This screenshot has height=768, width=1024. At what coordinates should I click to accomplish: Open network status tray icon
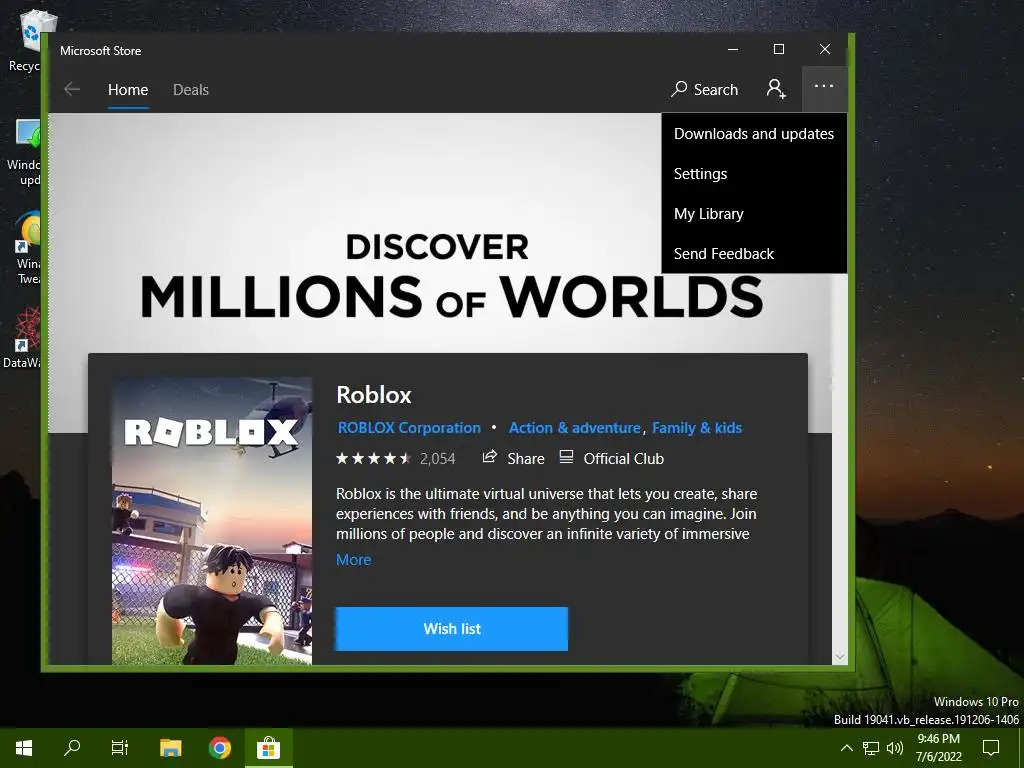[x=871, y=748]
